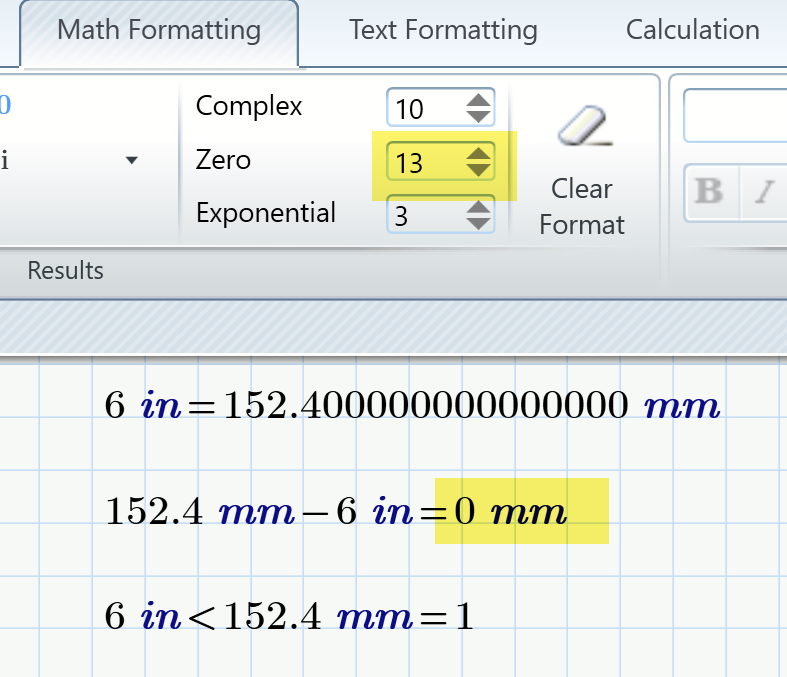The height and width of the screenshot is (677, 787).
Task: Select the Math Formatting tab
Action: pos(159,30)
